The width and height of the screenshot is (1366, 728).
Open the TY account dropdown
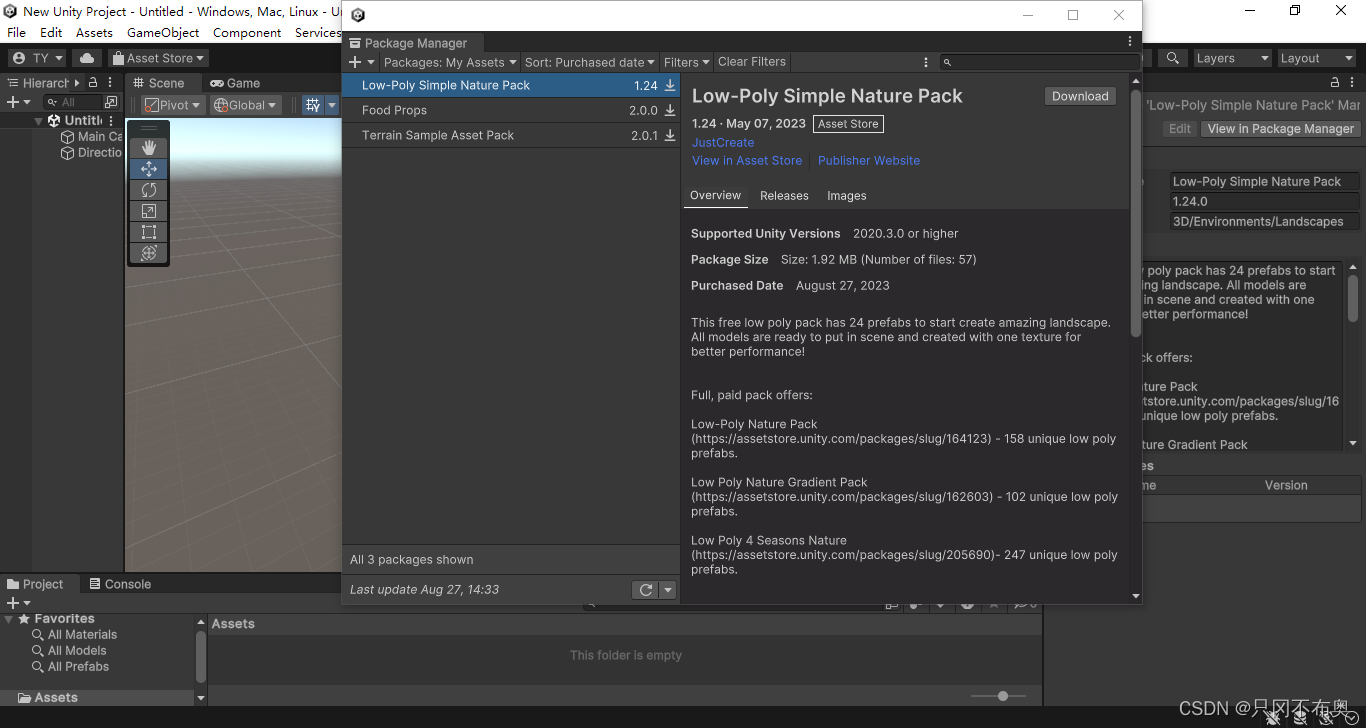tap(38, 58)
